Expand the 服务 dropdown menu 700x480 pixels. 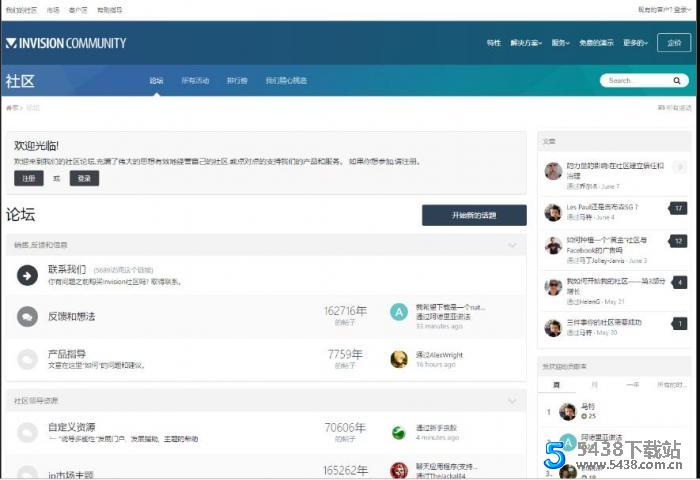tap(561, 43)
